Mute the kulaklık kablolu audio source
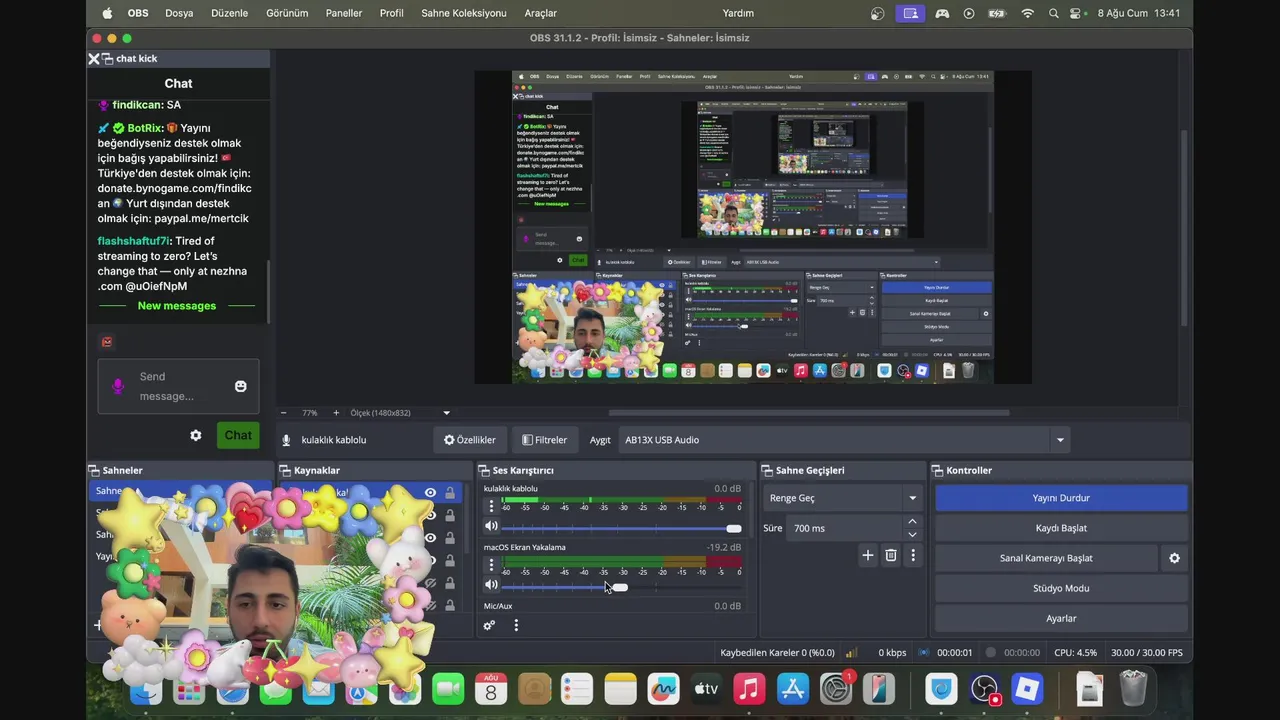This screenshot has width=1280, height=720. (491, 526)
